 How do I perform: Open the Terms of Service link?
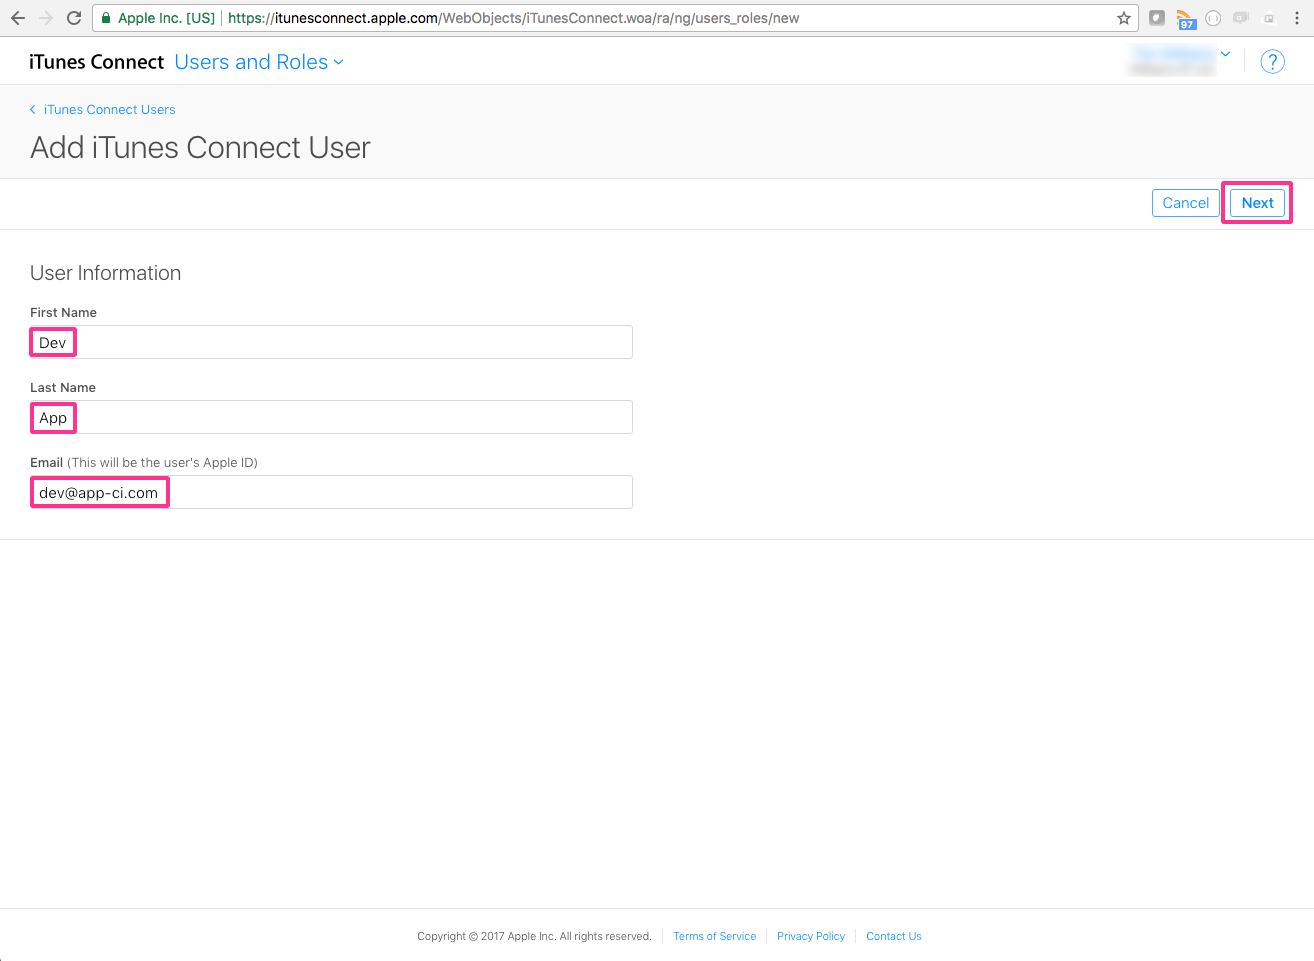pos(714,936)
